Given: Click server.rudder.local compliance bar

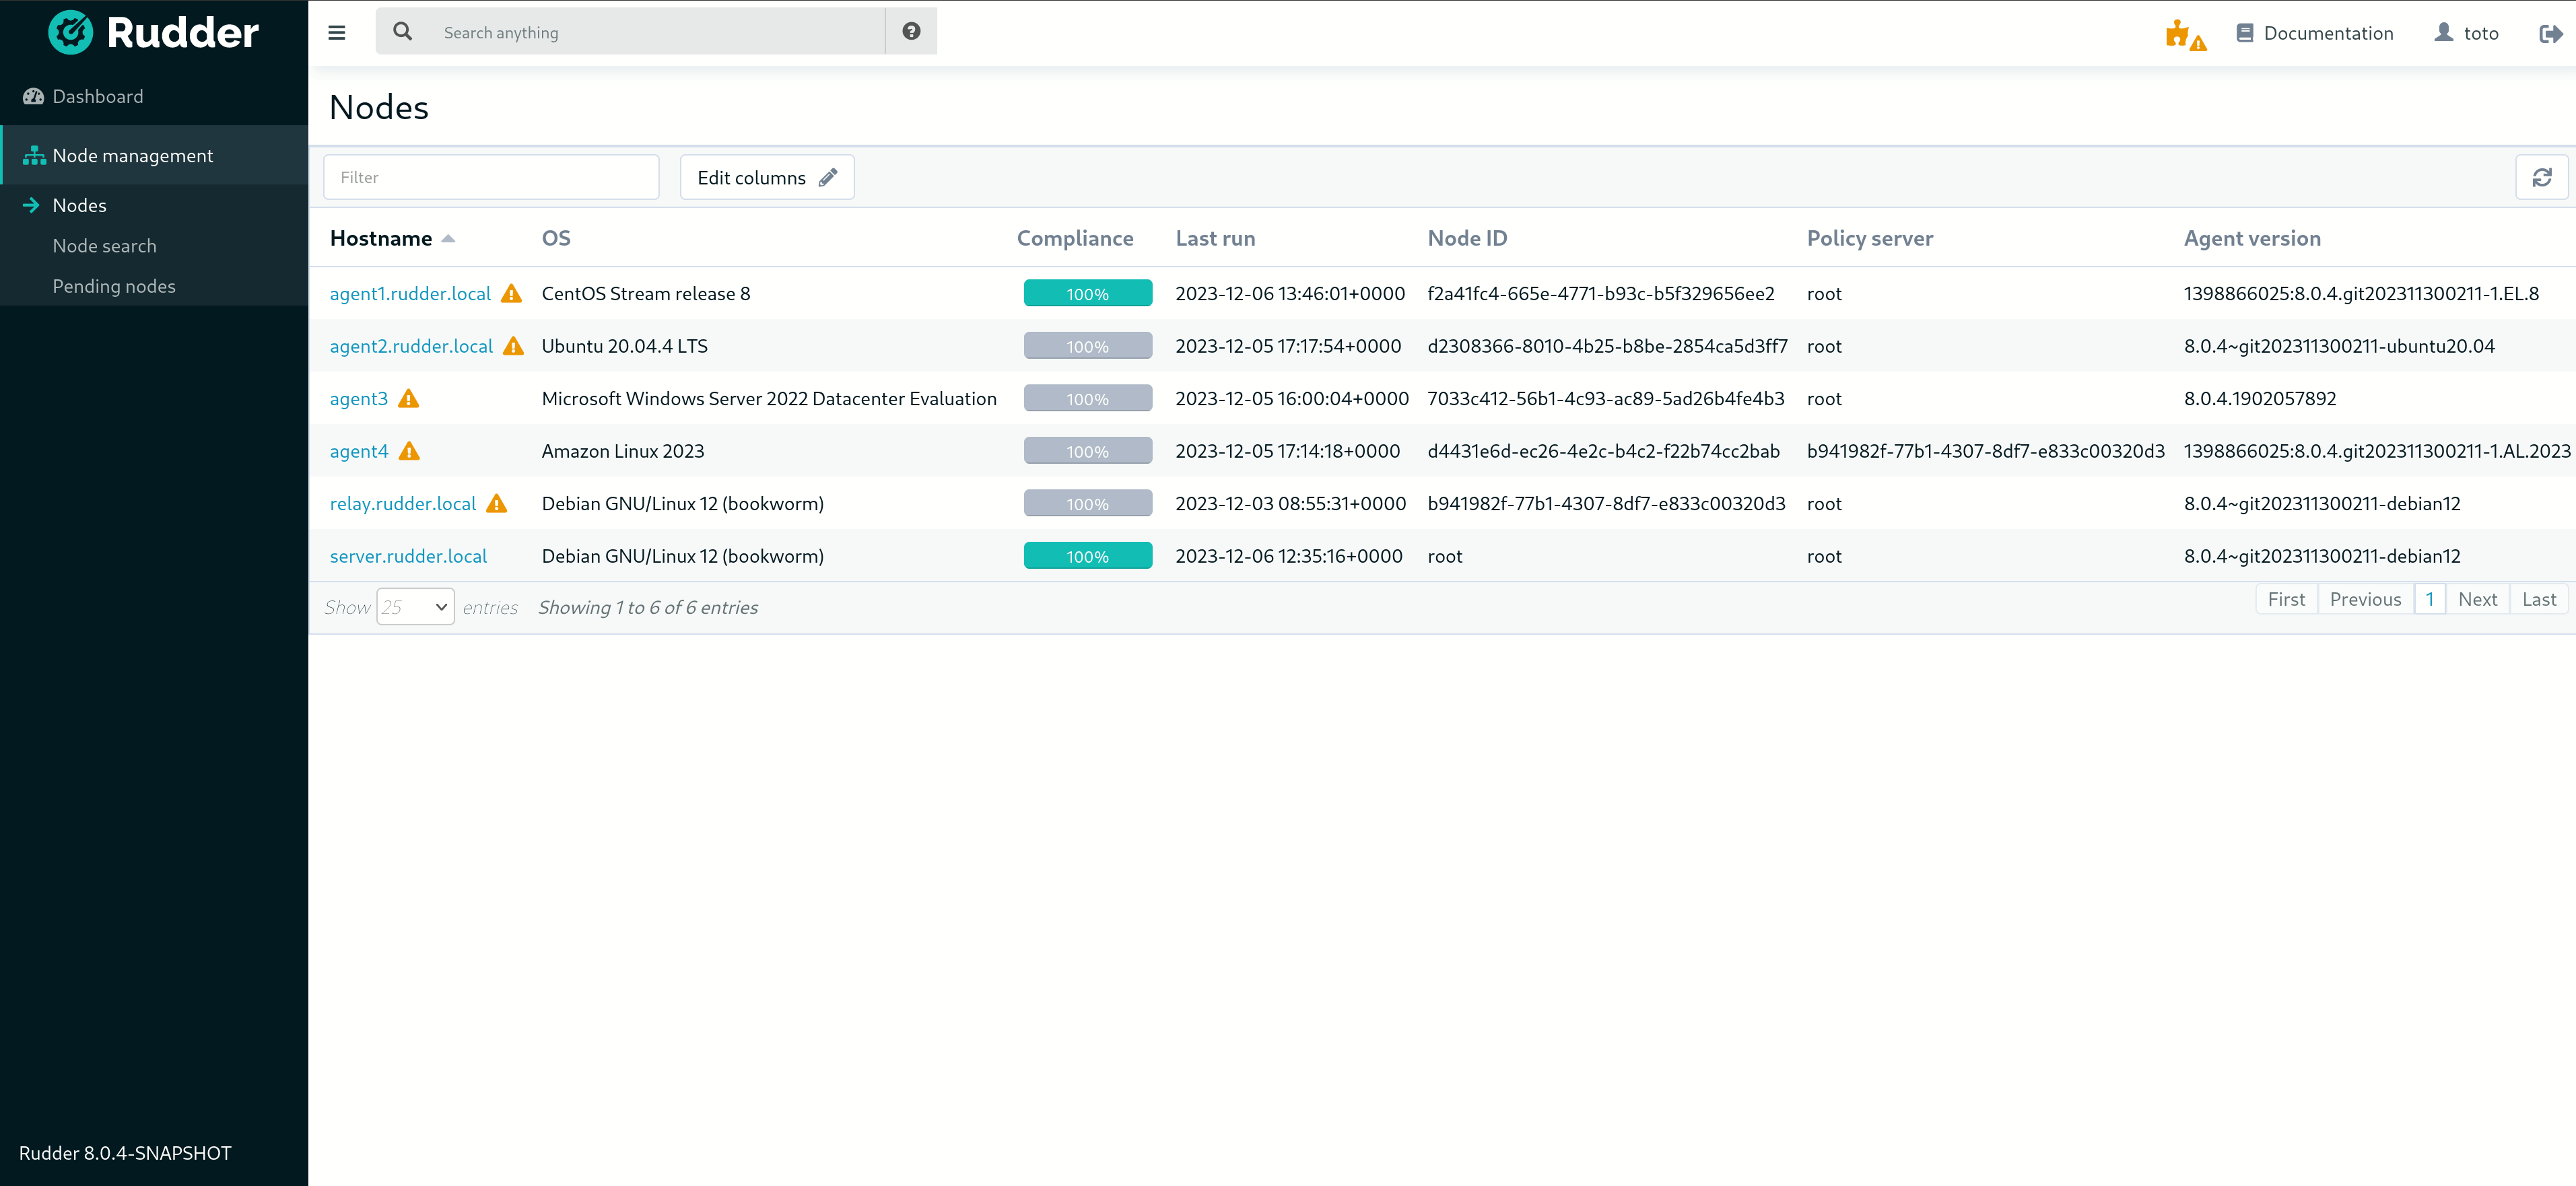Looking at the screenshot, I should (1088, 556).
